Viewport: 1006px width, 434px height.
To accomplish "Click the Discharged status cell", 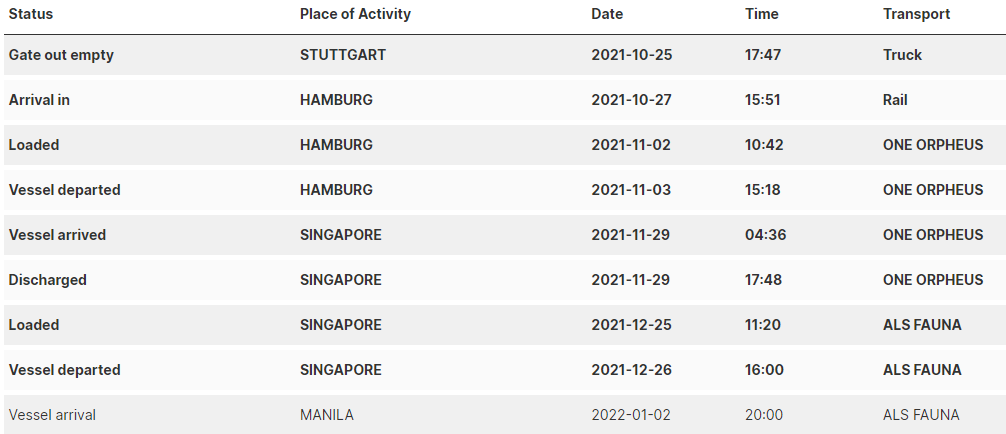I will coord(47,280).
